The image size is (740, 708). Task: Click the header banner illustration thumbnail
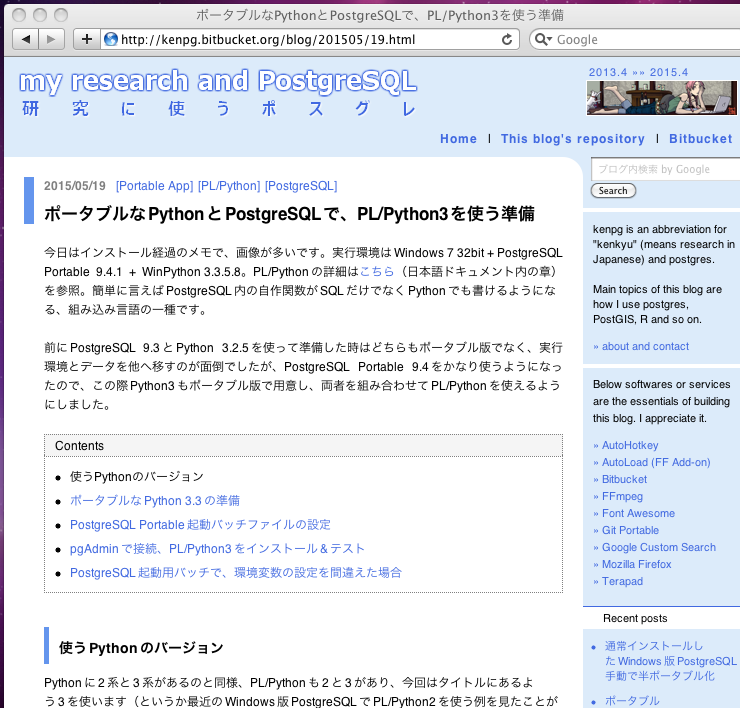point(662,98)
